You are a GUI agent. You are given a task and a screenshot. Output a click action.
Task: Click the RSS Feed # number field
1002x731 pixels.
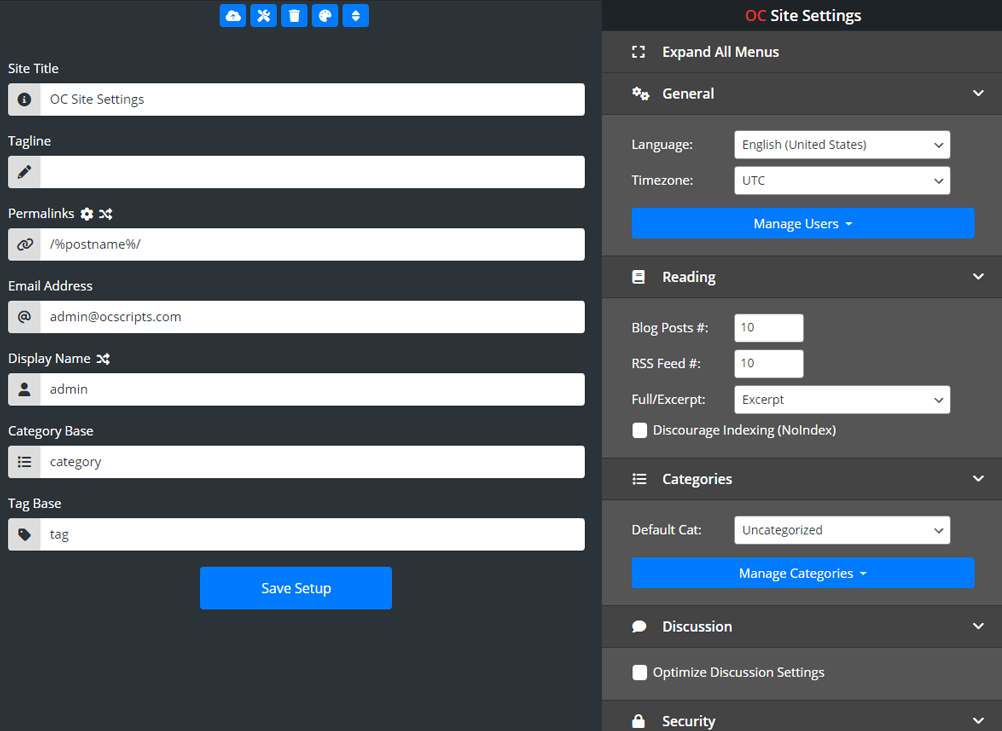click(769, 364)
